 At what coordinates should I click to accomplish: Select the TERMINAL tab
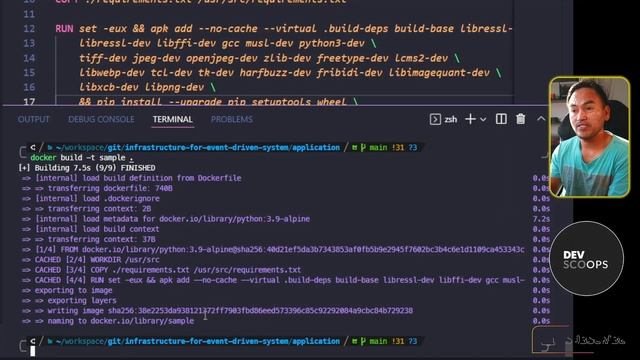click(172, 120)
